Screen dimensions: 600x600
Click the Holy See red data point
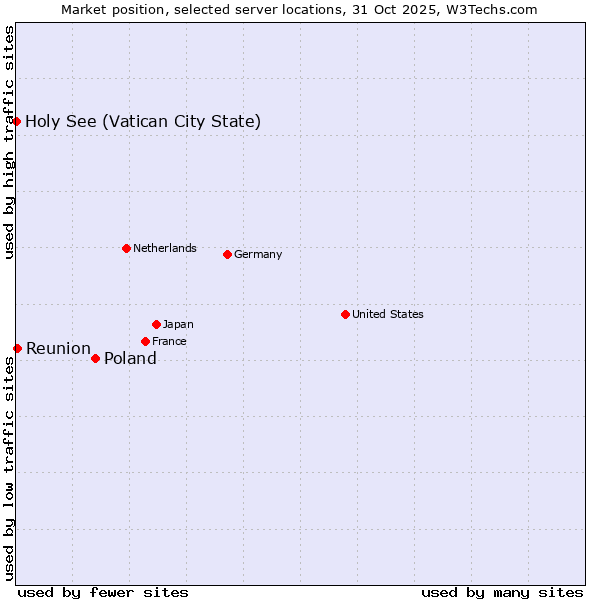click(x=17, y=121)
